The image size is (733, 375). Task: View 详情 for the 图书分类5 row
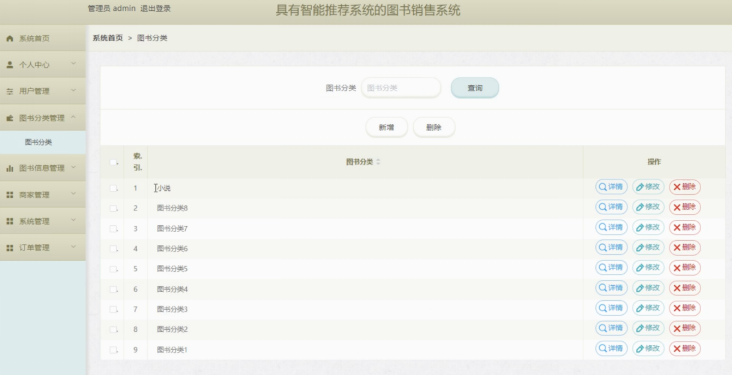611,267
